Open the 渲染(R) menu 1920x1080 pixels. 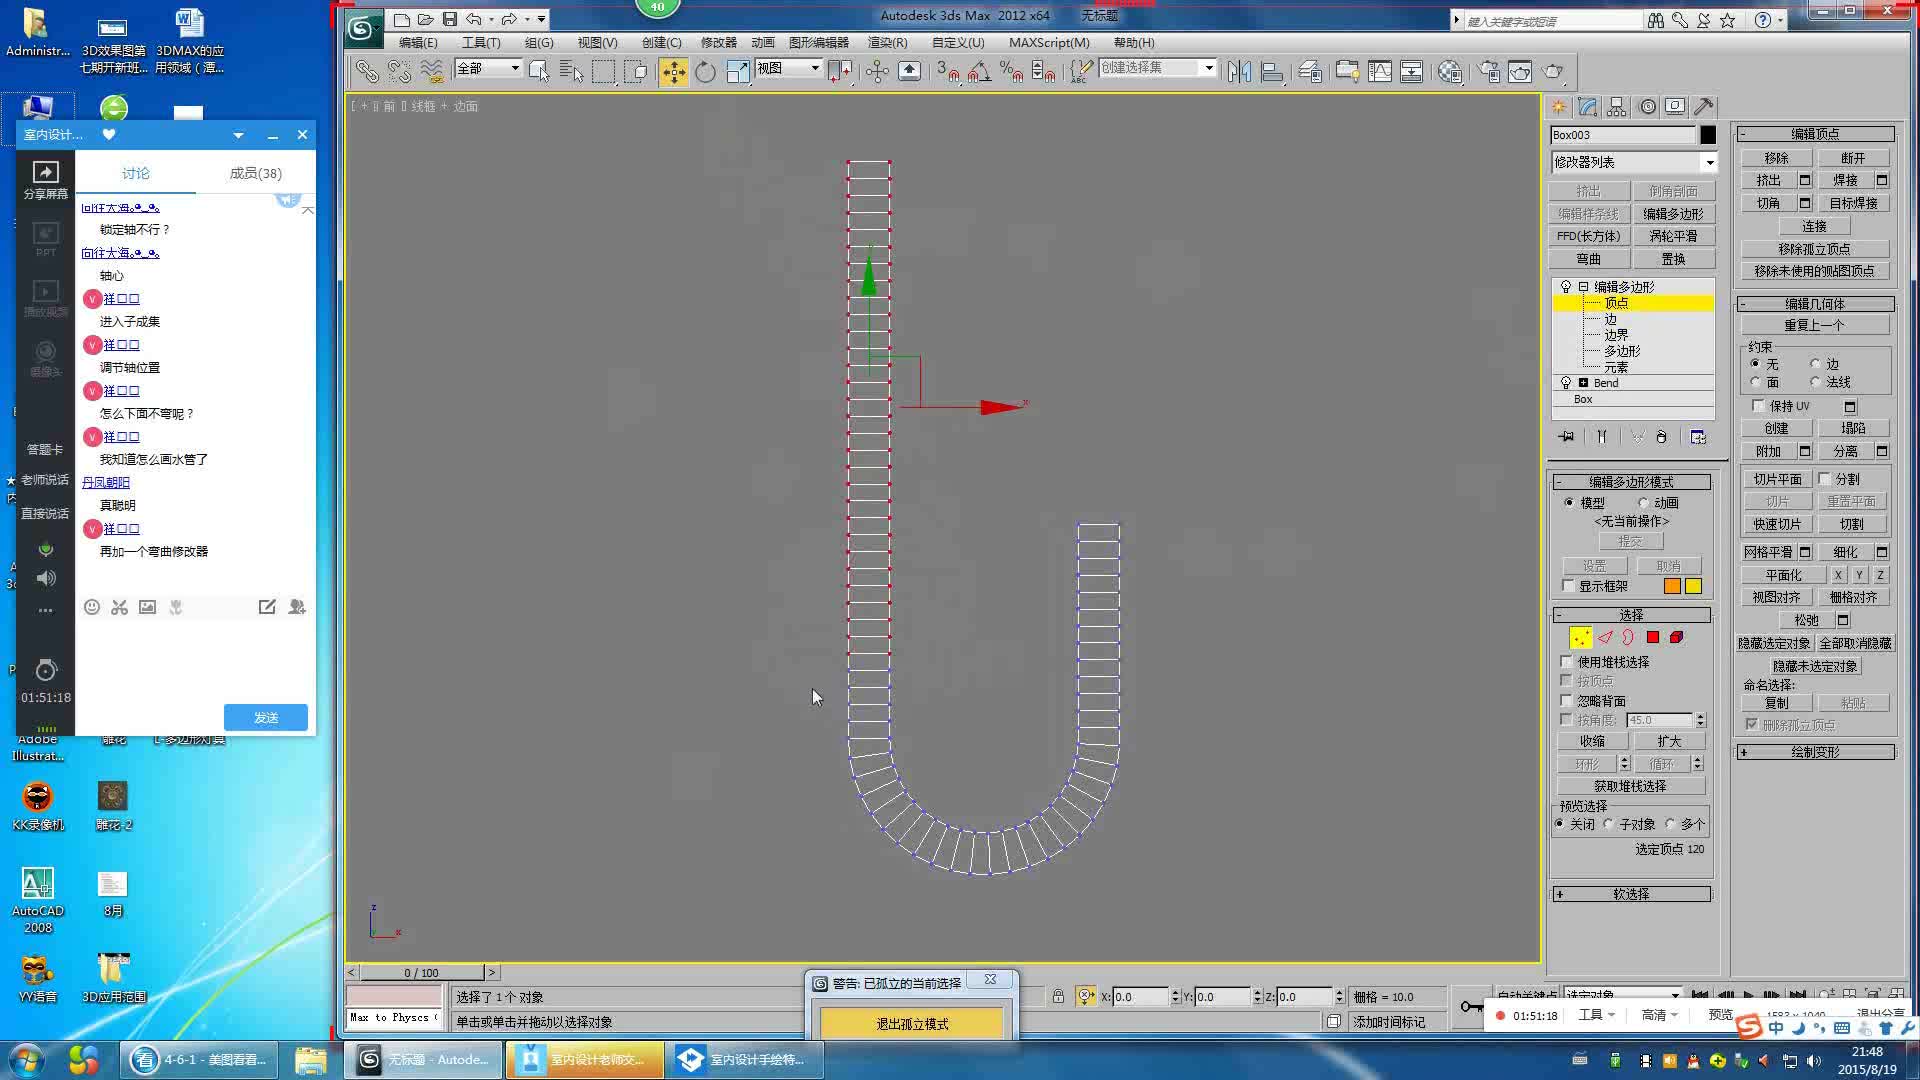tap(886, 42)
